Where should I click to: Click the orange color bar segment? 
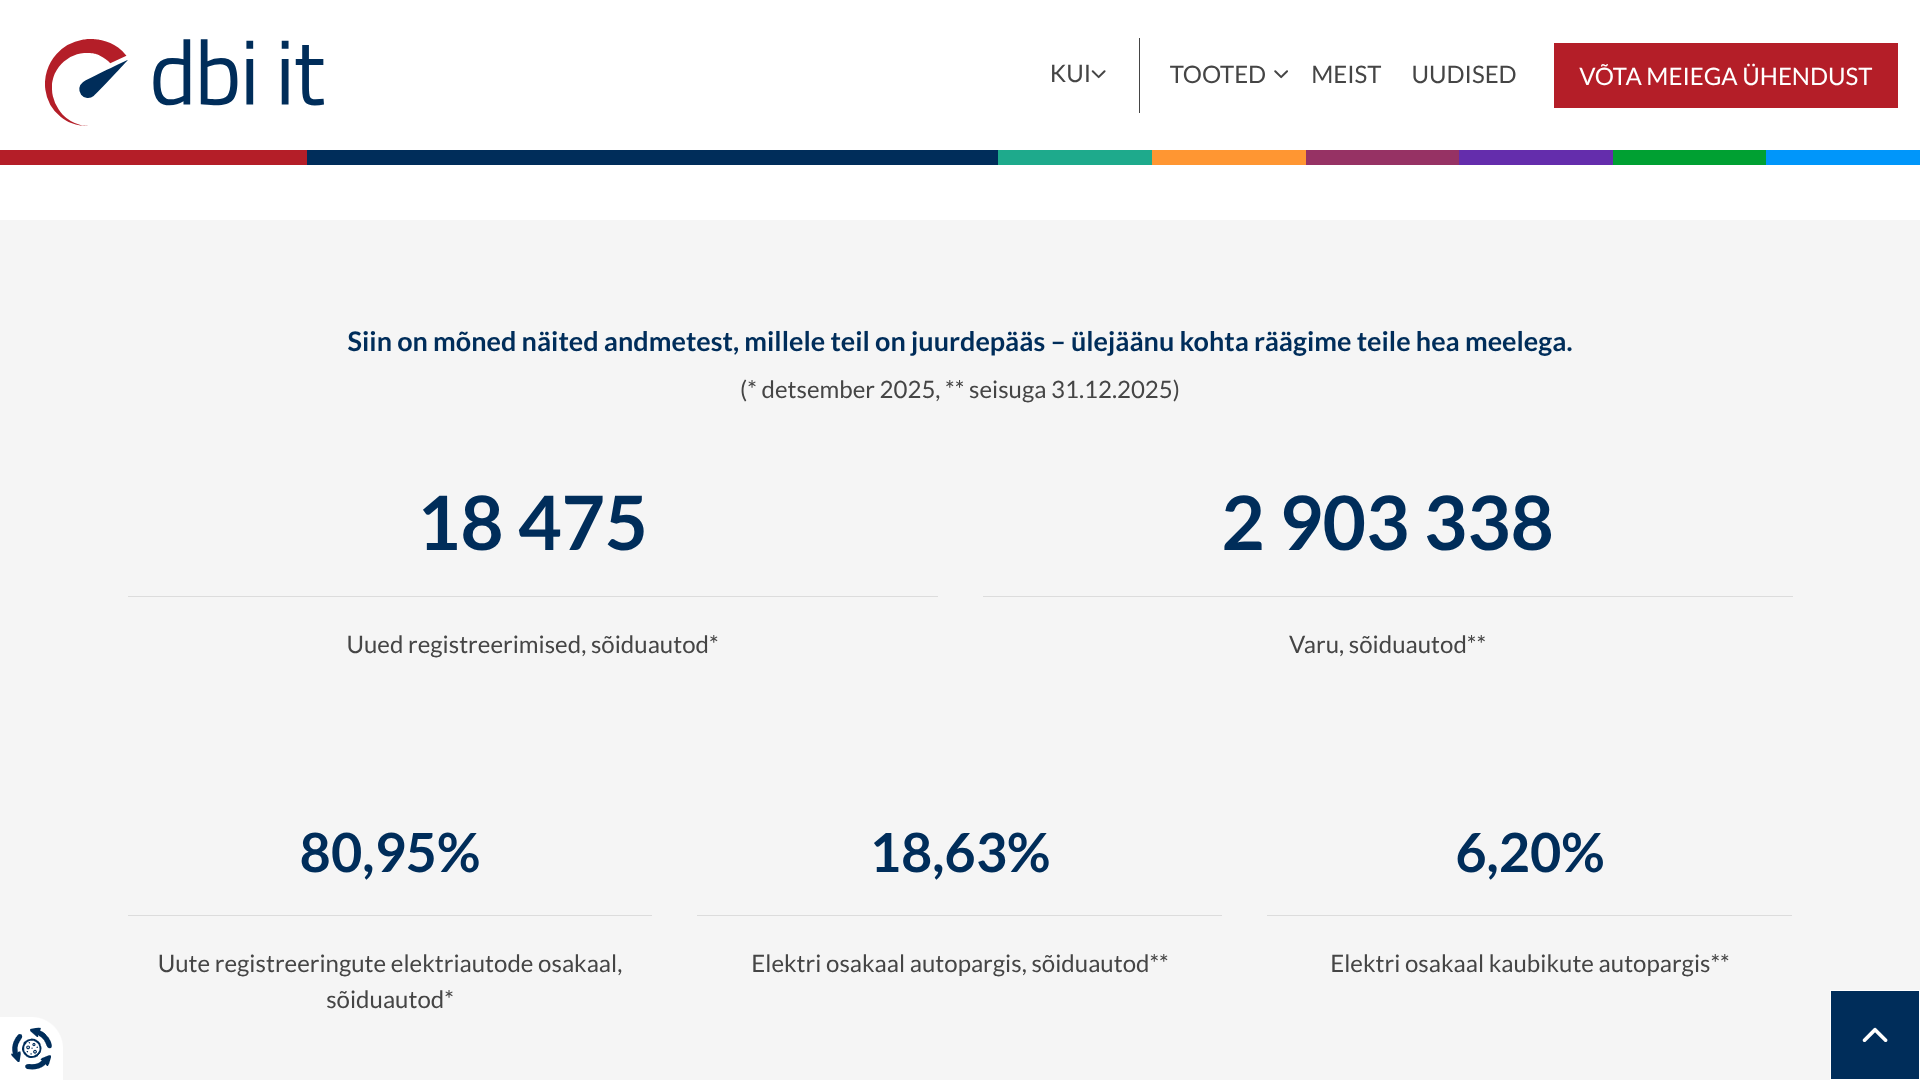[1228, 157]
